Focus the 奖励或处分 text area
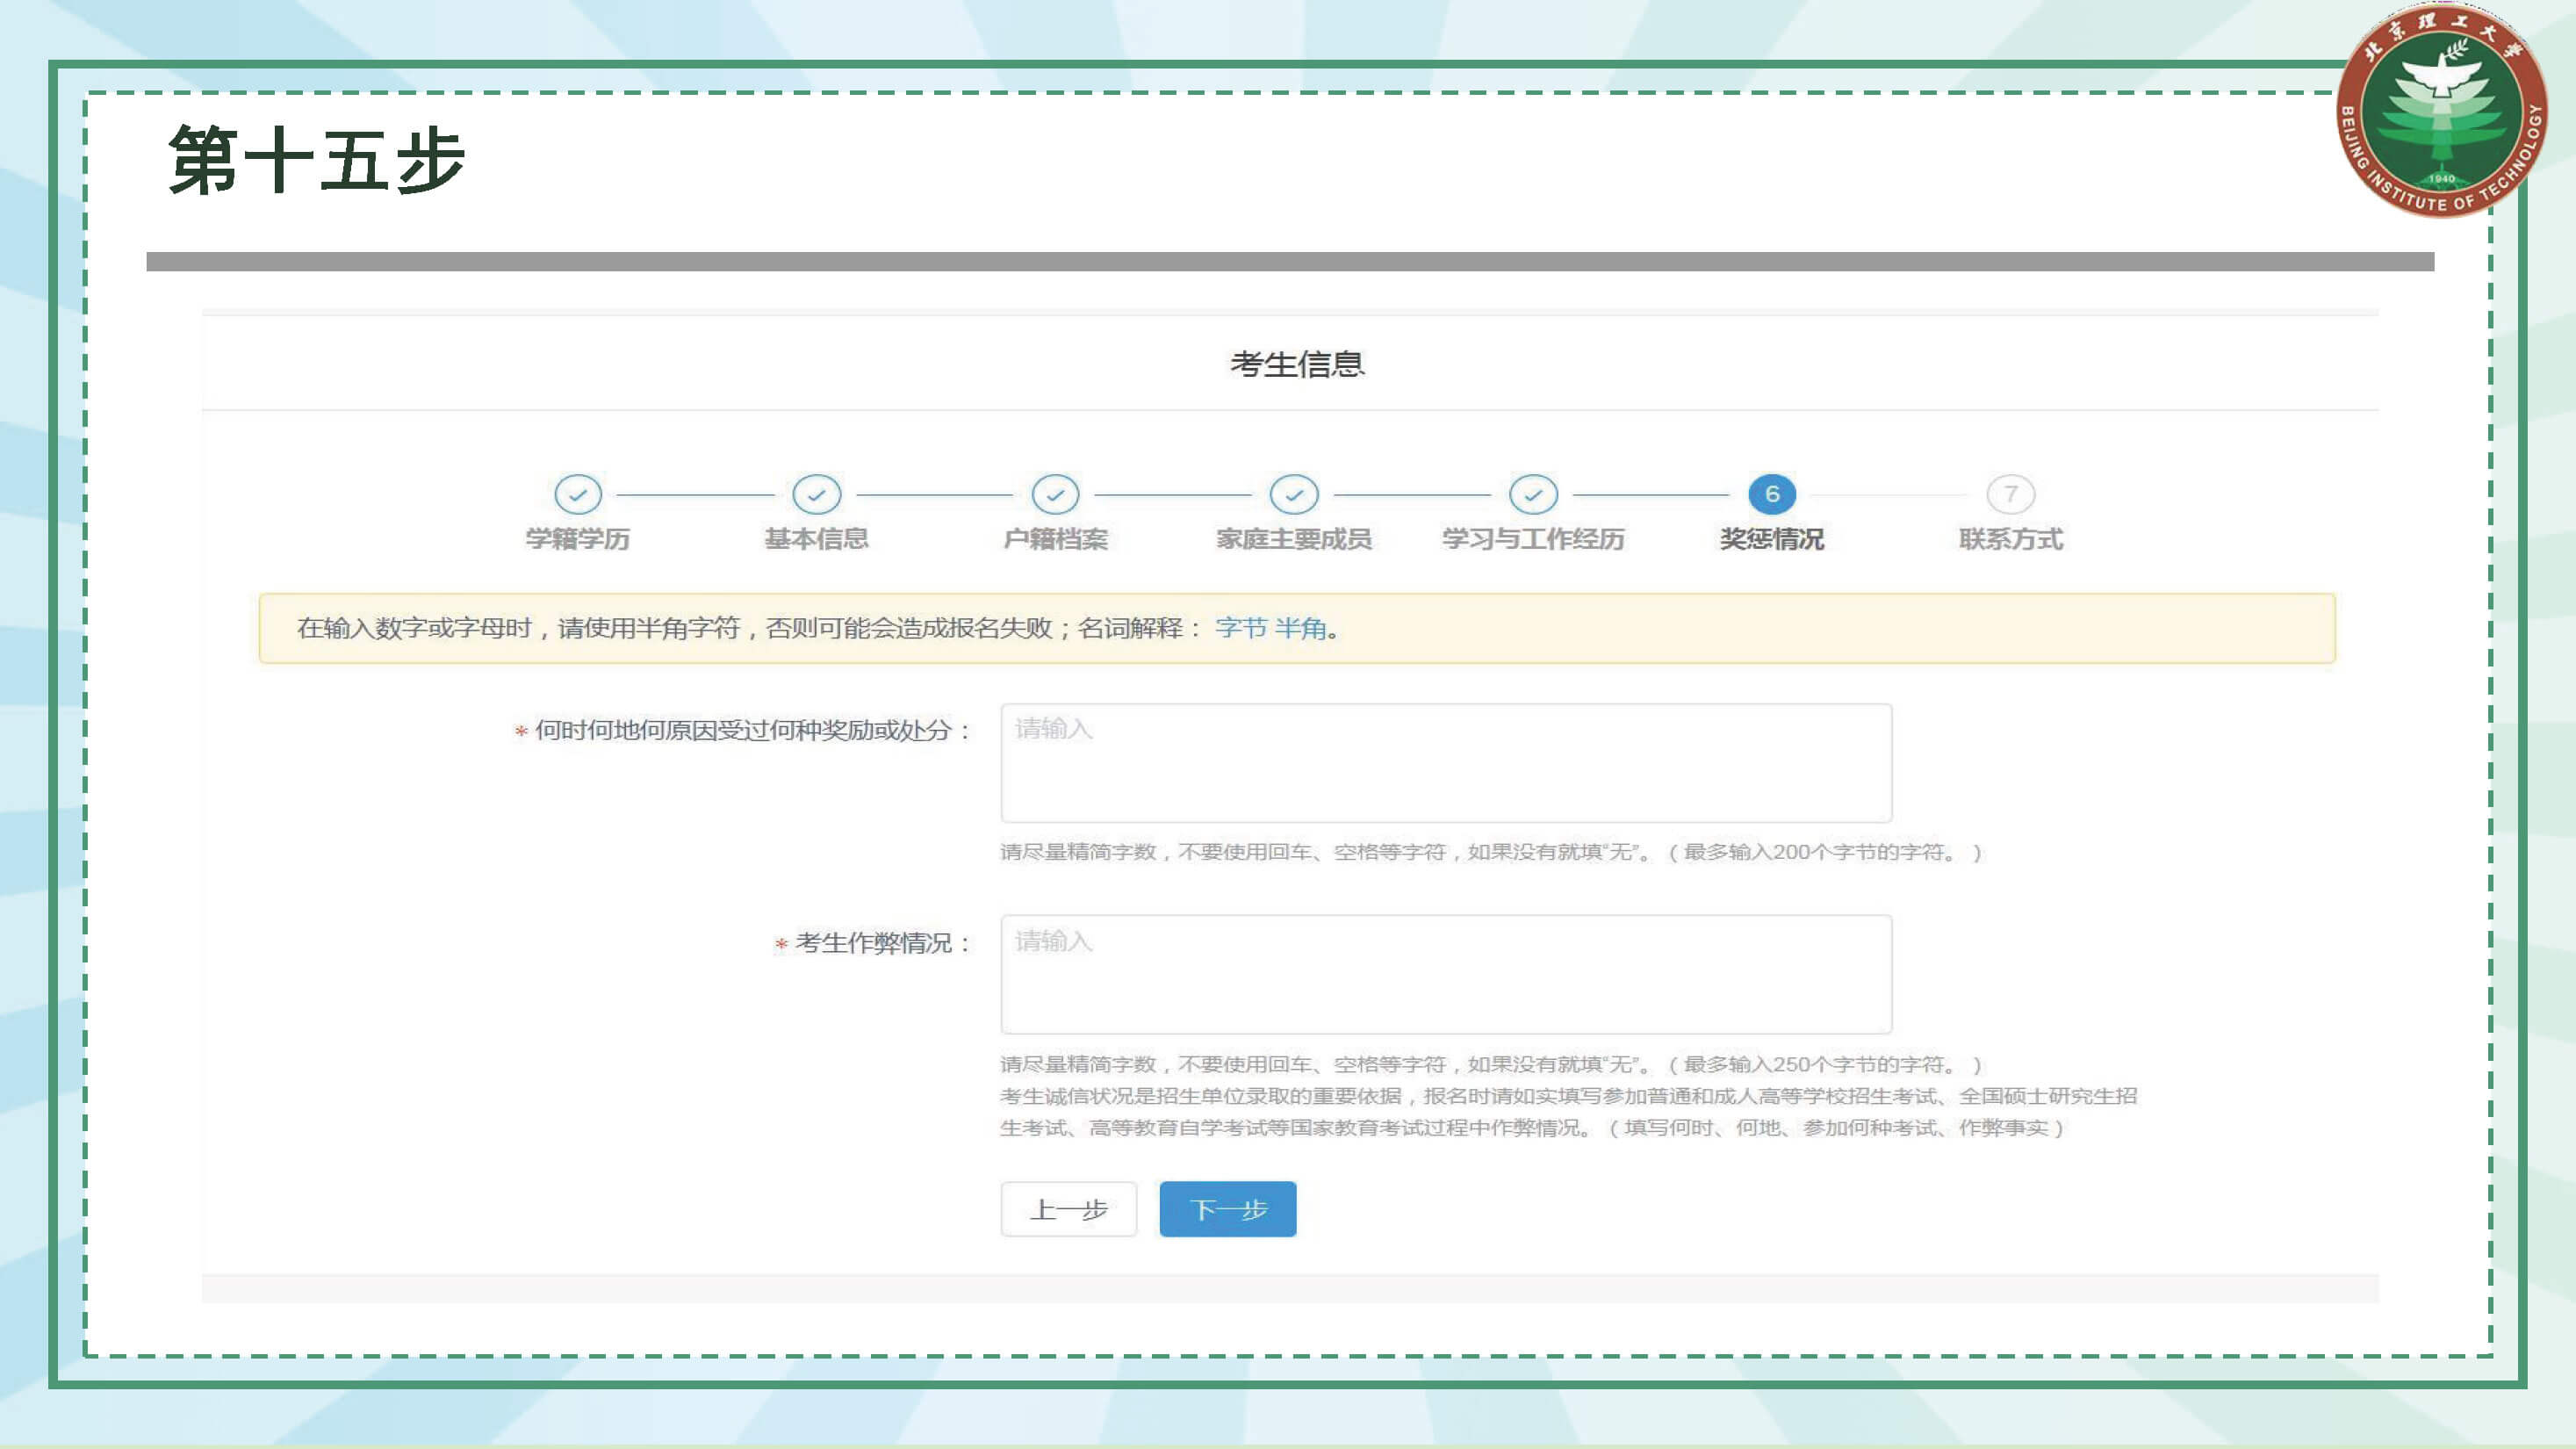 click(1446, 763)
